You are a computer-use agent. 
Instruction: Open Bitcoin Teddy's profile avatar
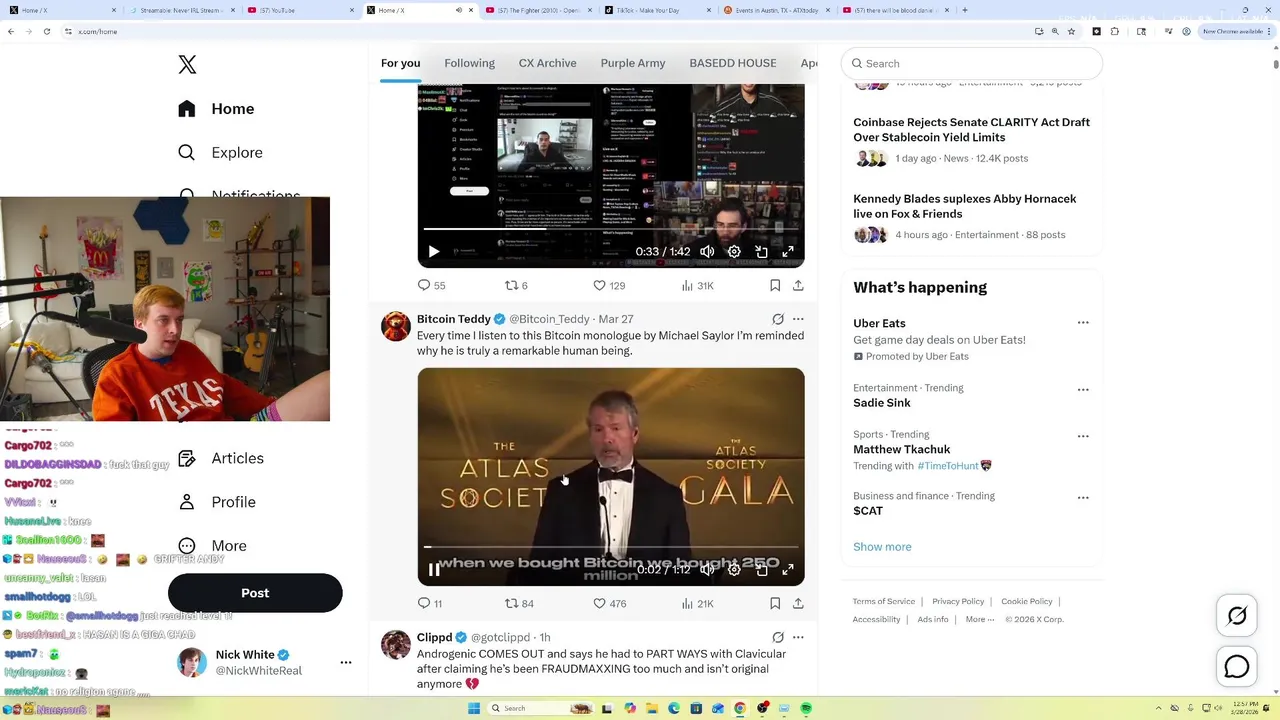click(396, 327)
